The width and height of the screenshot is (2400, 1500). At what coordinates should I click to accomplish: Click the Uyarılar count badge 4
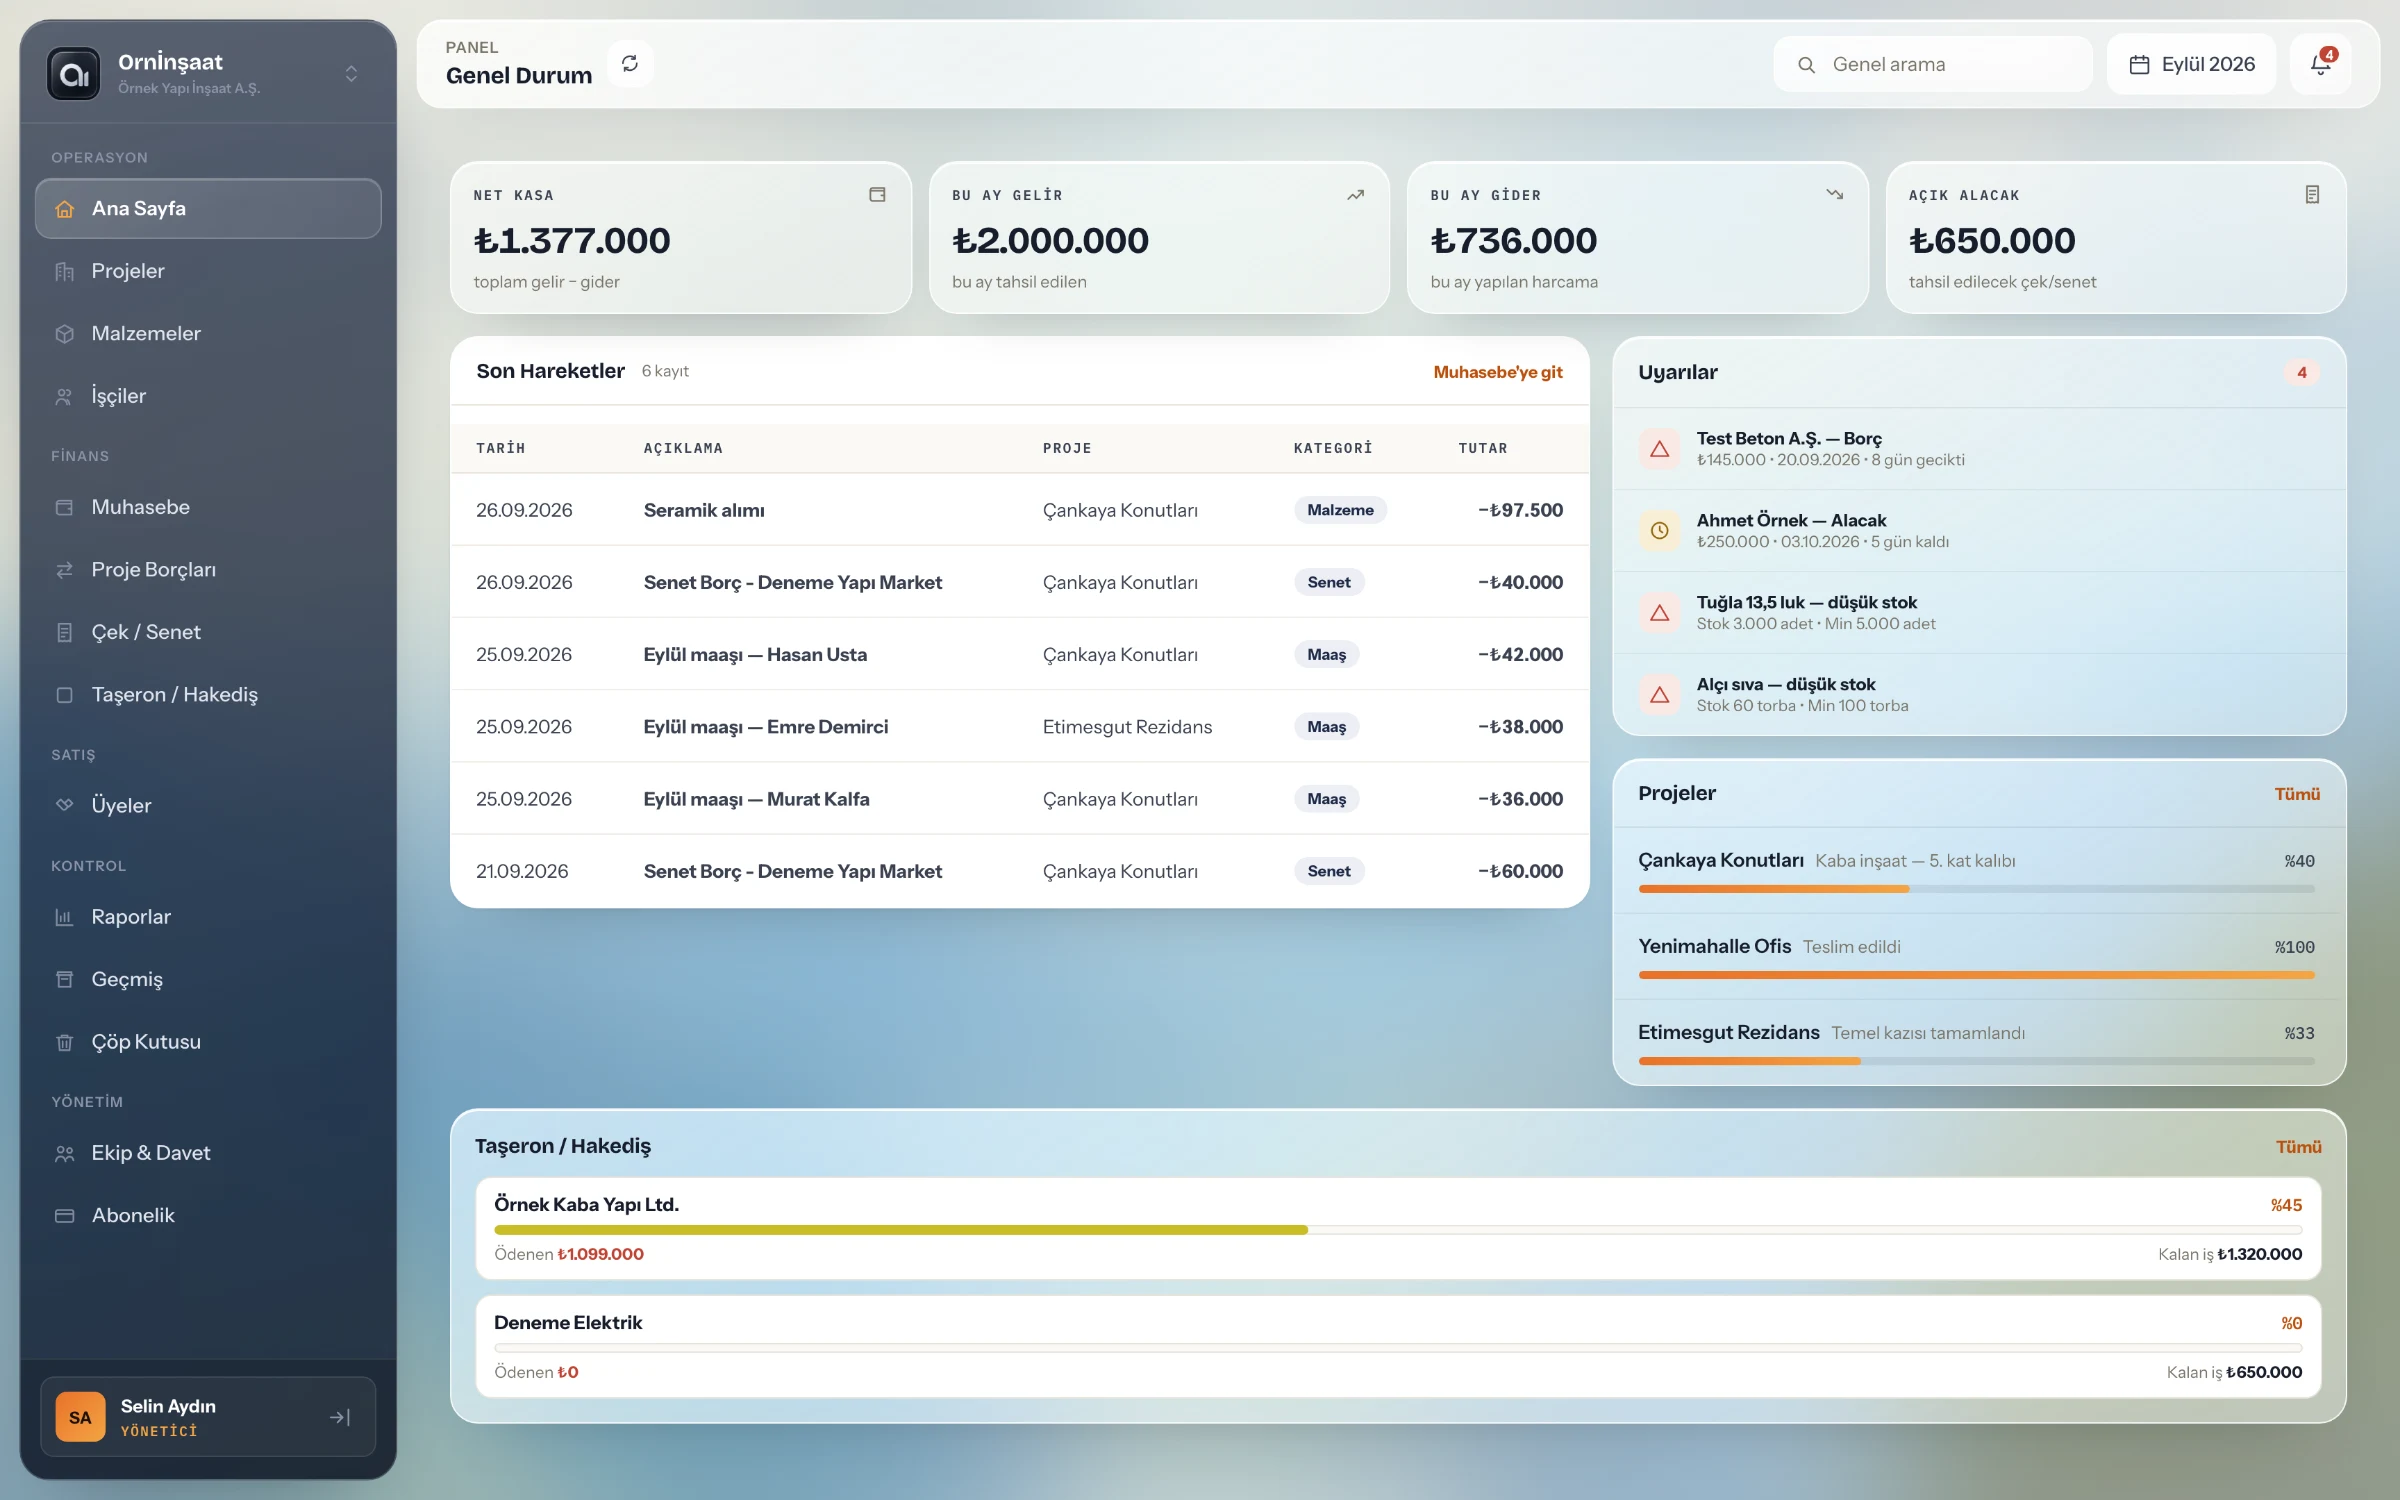click(2301, 372)
